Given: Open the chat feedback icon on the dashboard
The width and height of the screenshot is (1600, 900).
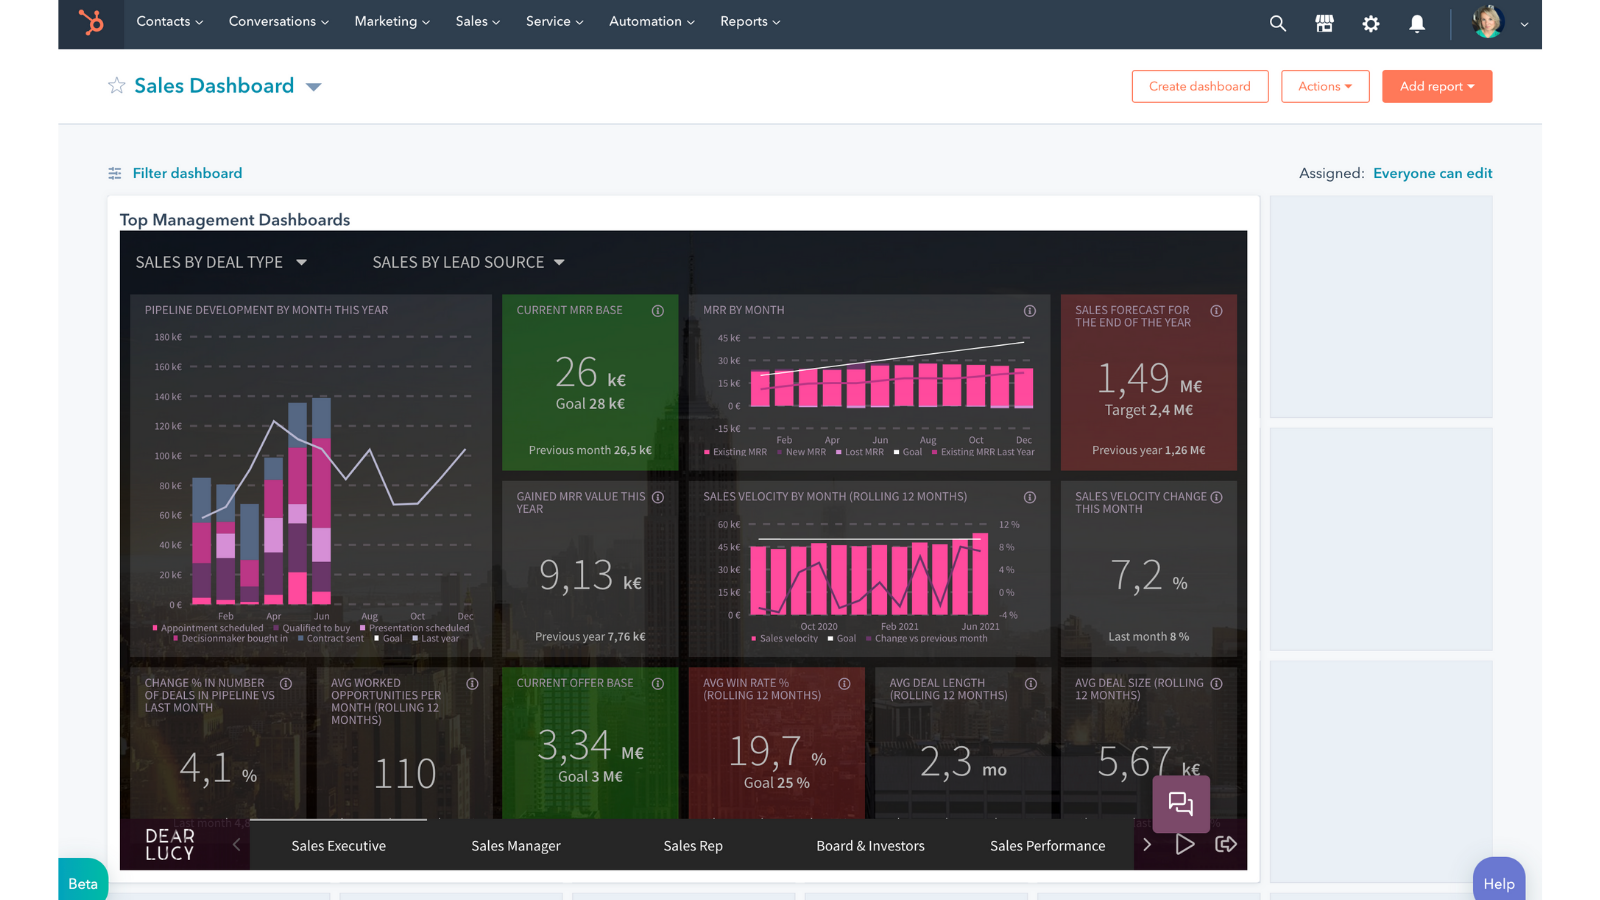Looking at the screenshot, I should pyautogui.click(x=1181, y=803).
